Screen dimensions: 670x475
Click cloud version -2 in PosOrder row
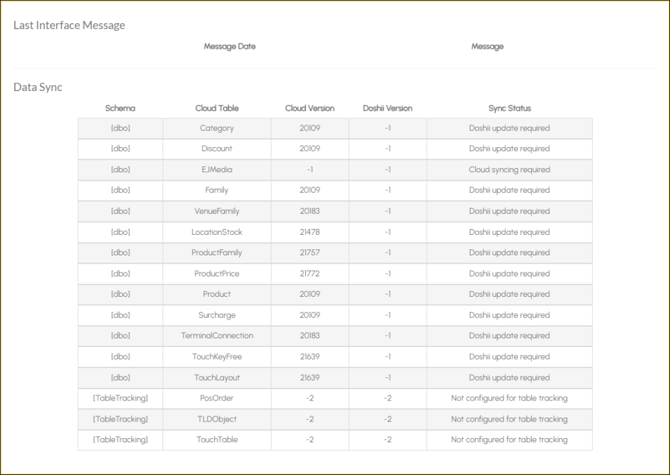[310, 398]
